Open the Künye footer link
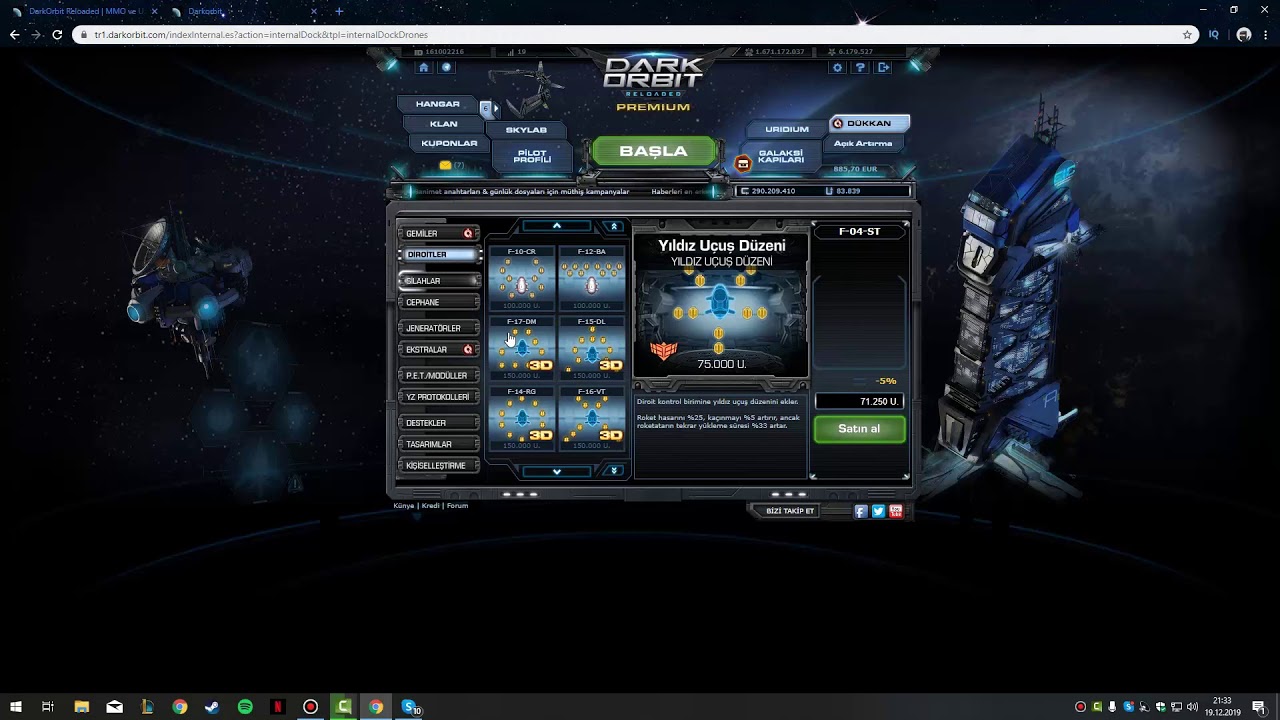 403,506
